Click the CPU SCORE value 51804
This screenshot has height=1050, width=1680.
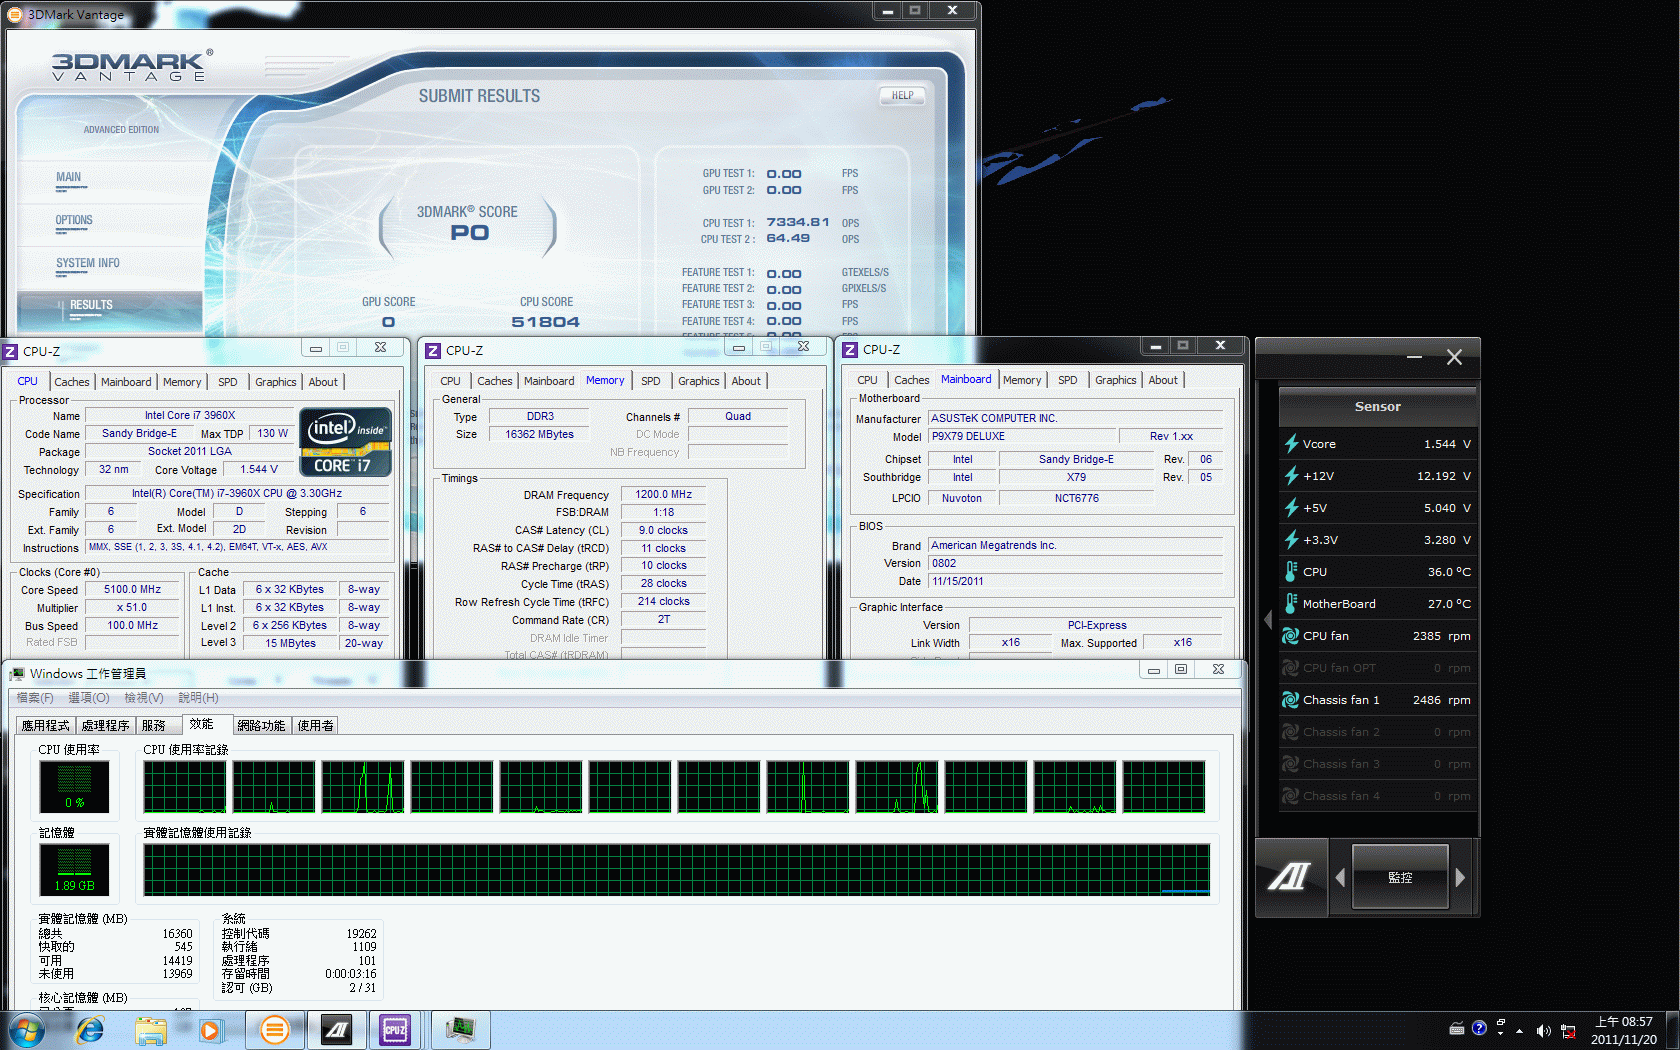[x=546, y=322]
